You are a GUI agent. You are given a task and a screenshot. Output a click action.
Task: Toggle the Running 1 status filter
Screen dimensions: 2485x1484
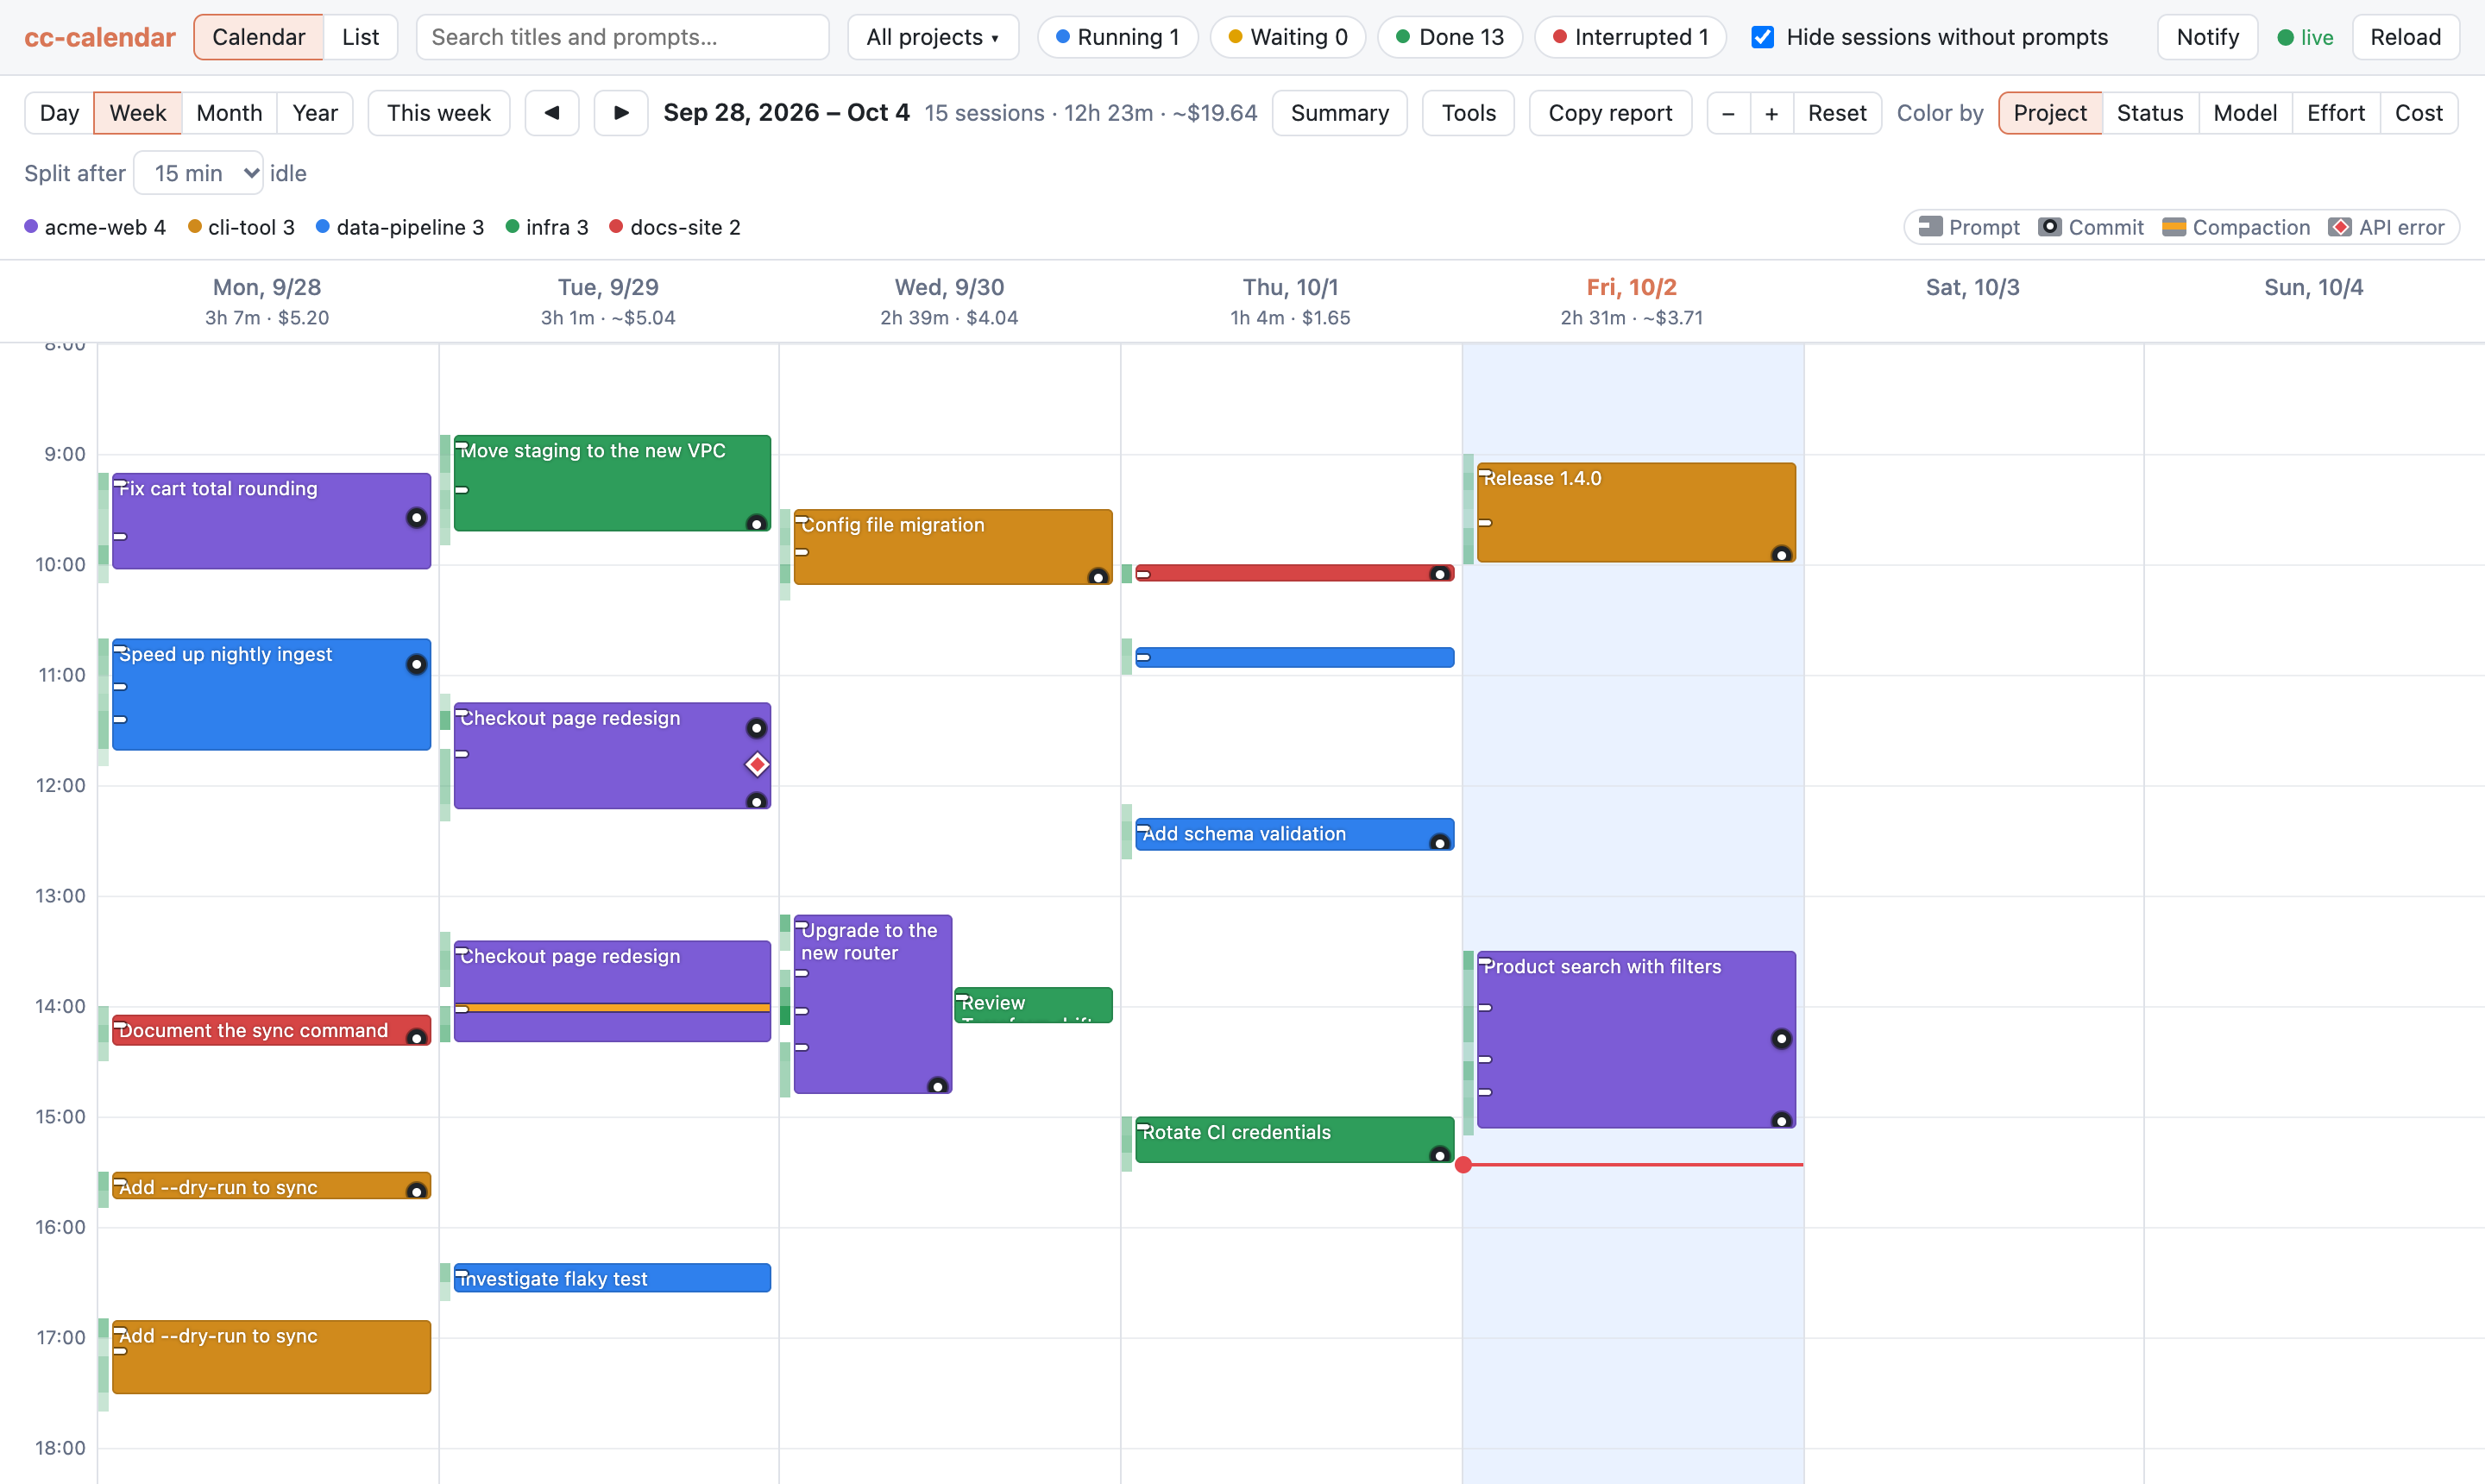pos(1117,37)
